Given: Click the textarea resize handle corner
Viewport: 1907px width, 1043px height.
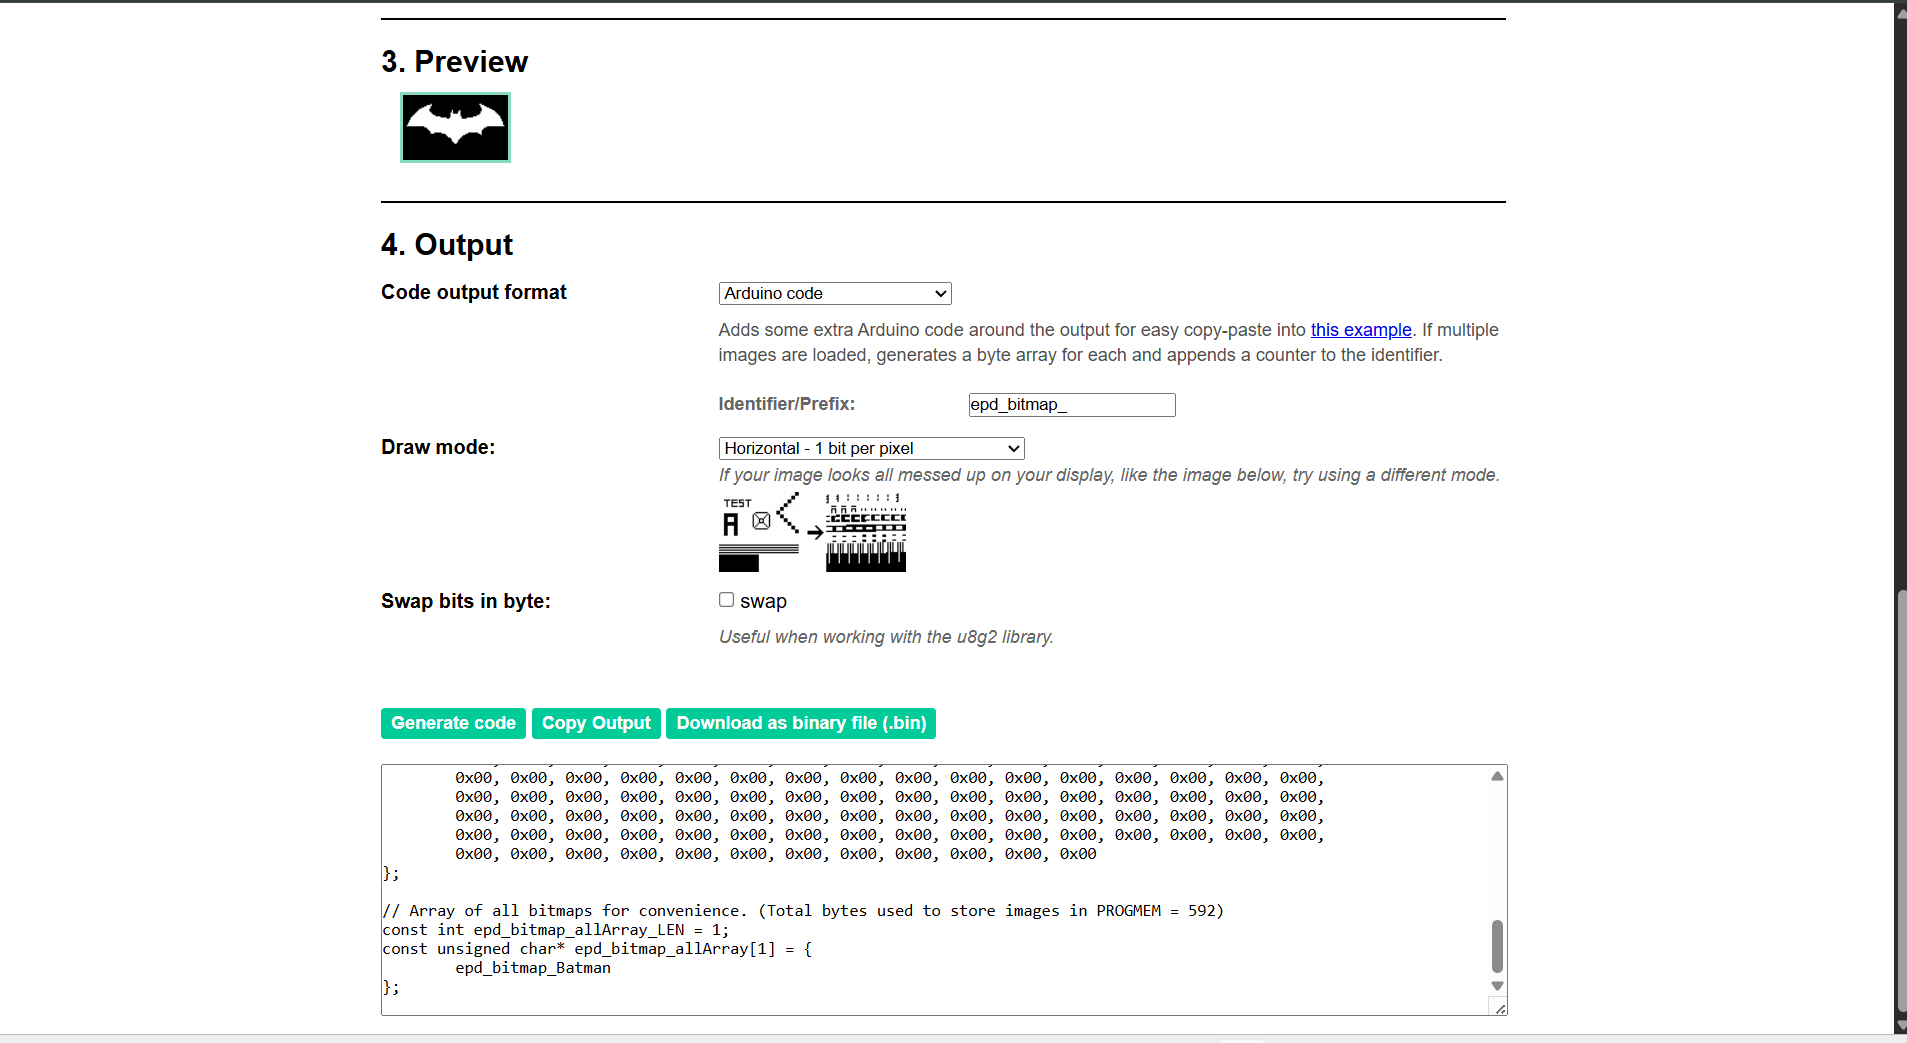Looking at the screenshot, I should pyautogui.click(x=1500, y=1008).
